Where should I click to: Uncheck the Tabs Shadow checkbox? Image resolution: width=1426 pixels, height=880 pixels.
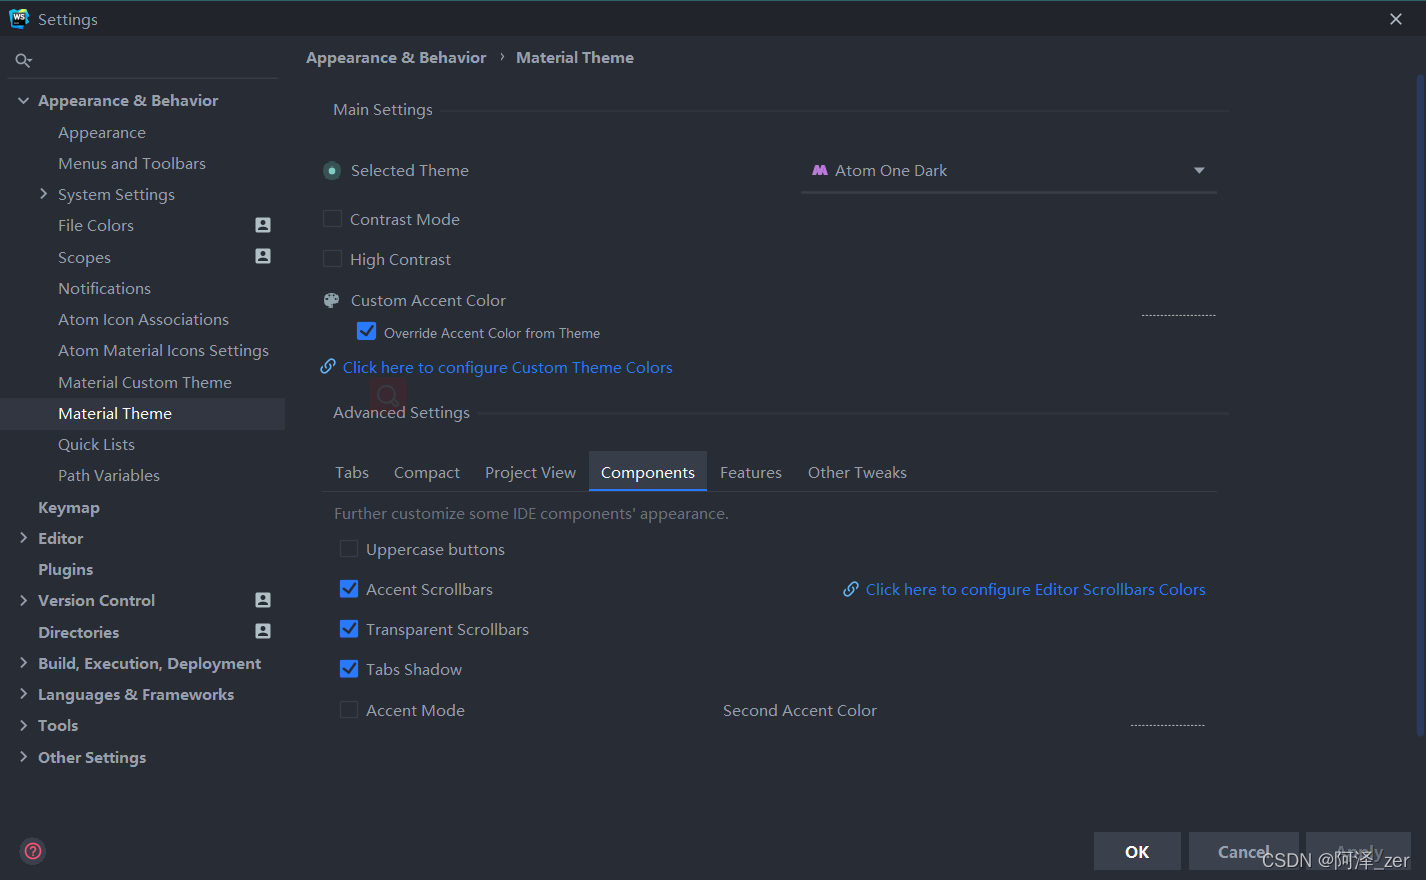349,668
